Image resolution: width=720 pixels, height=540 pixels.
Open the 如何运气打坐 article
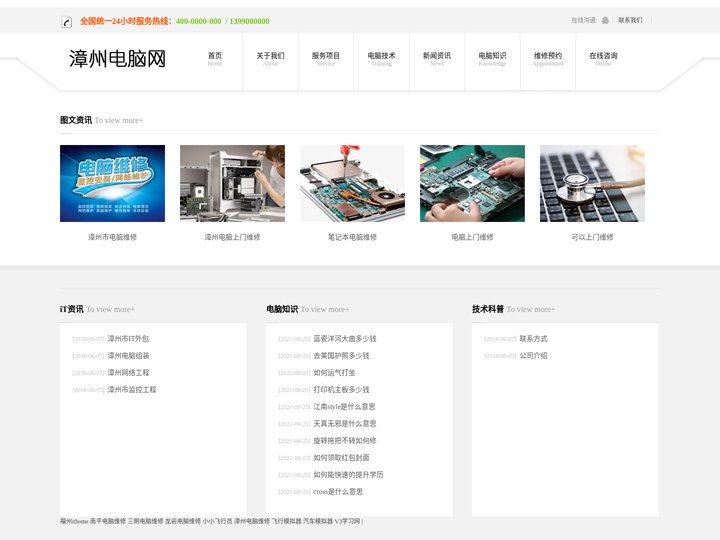(334, 372)
